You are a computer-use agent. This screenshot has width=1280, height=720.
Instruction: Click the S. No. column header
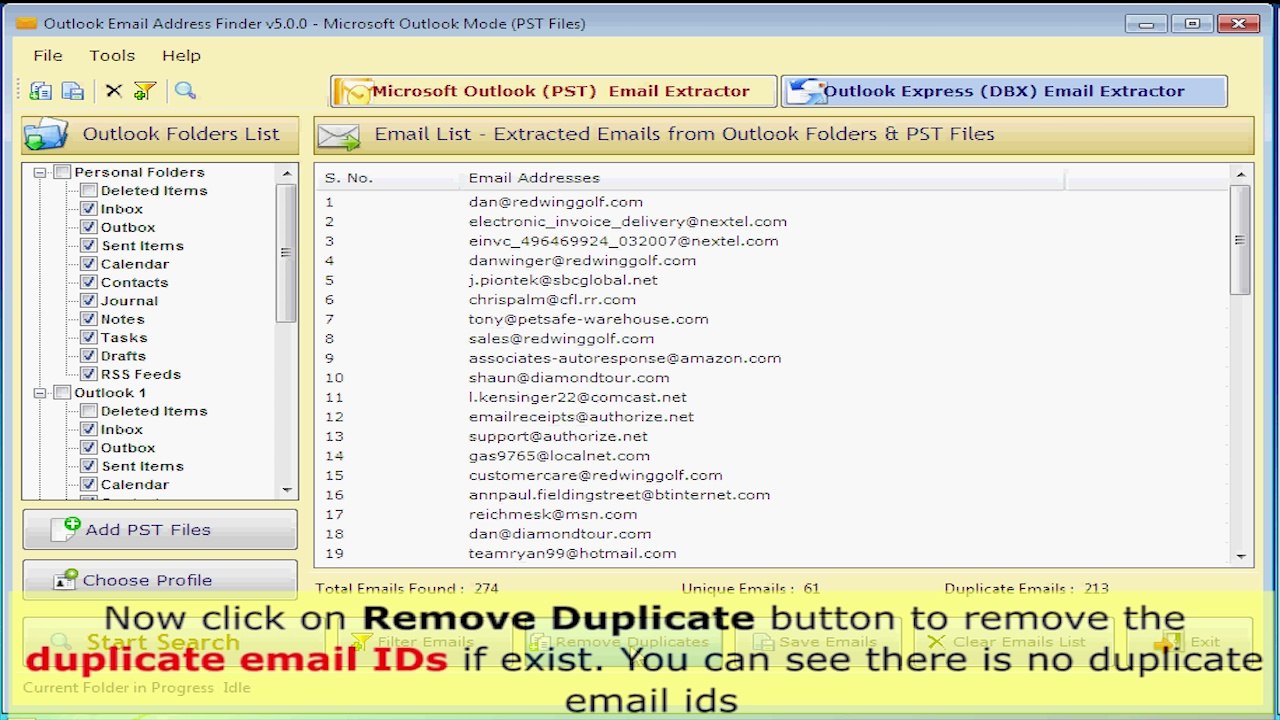pos(389,178)
